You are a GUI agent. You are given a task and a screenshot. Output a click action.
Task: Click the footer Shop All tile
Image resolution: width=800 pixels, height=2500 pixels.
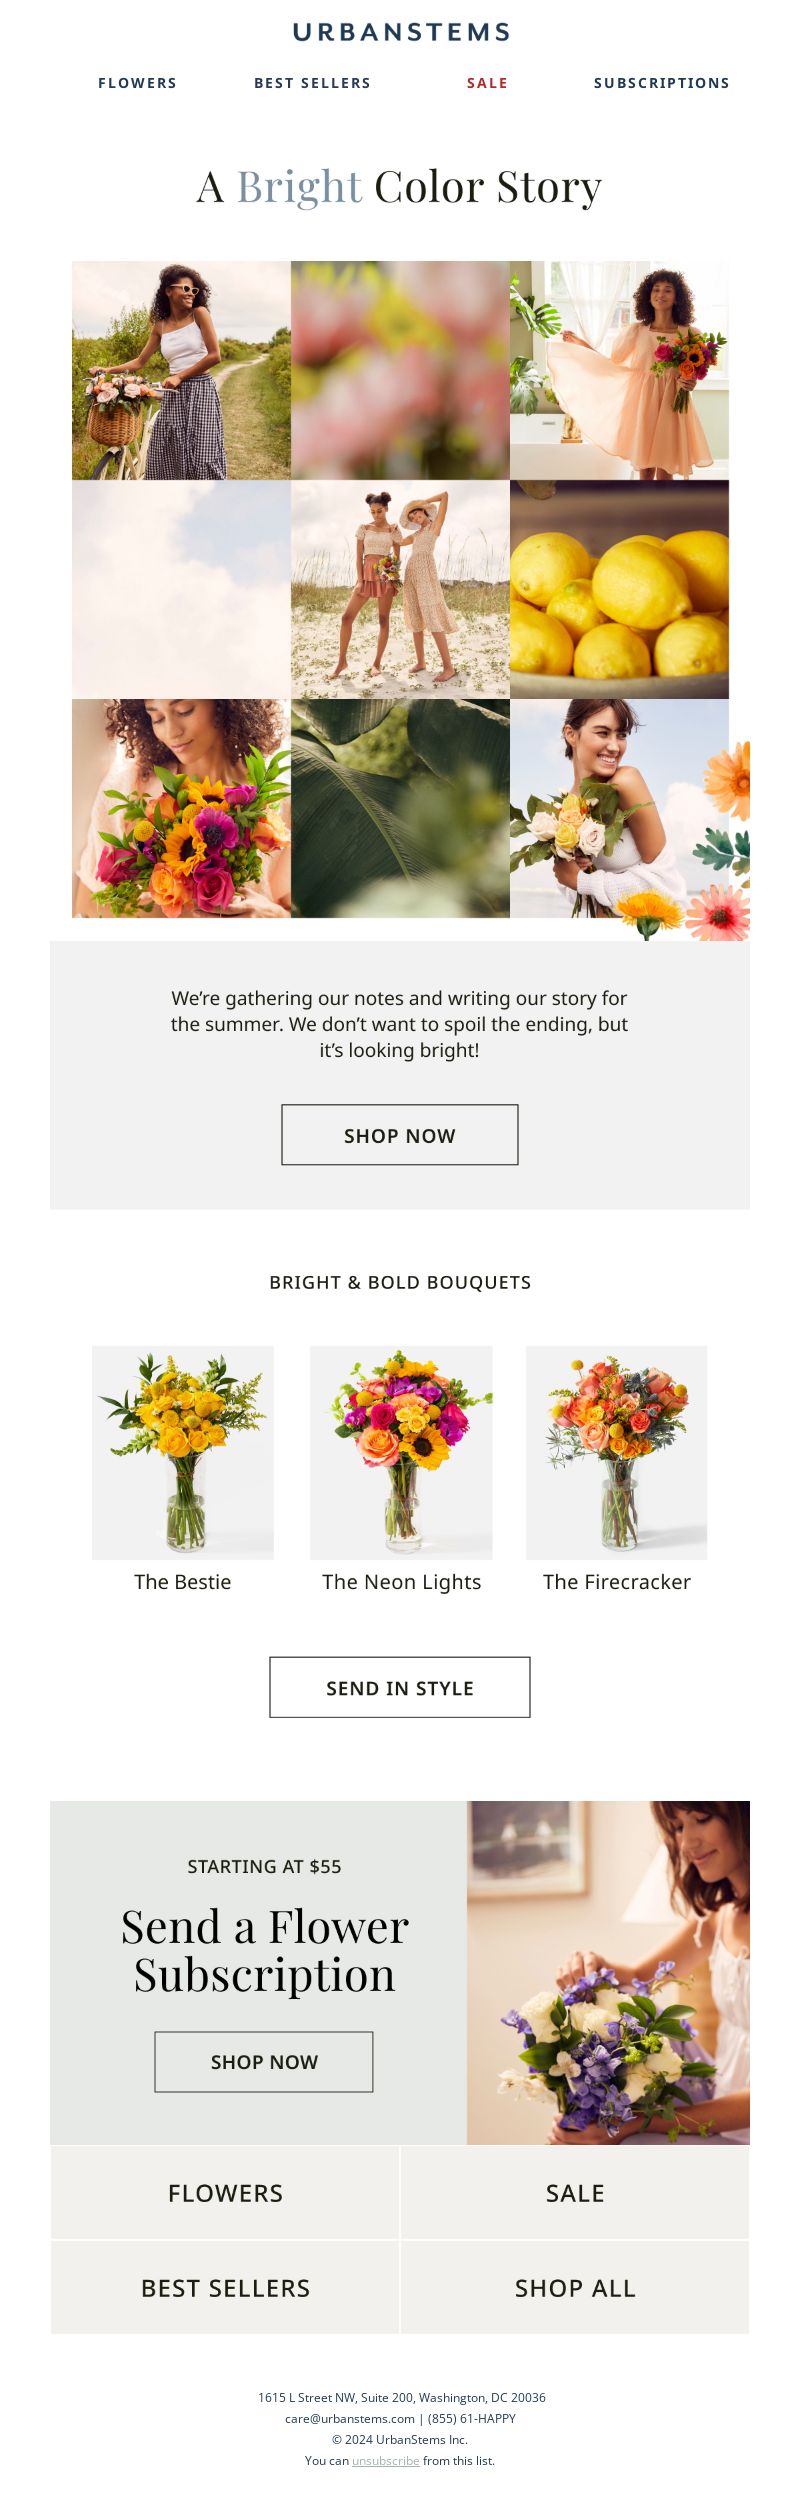[575, 2287]
